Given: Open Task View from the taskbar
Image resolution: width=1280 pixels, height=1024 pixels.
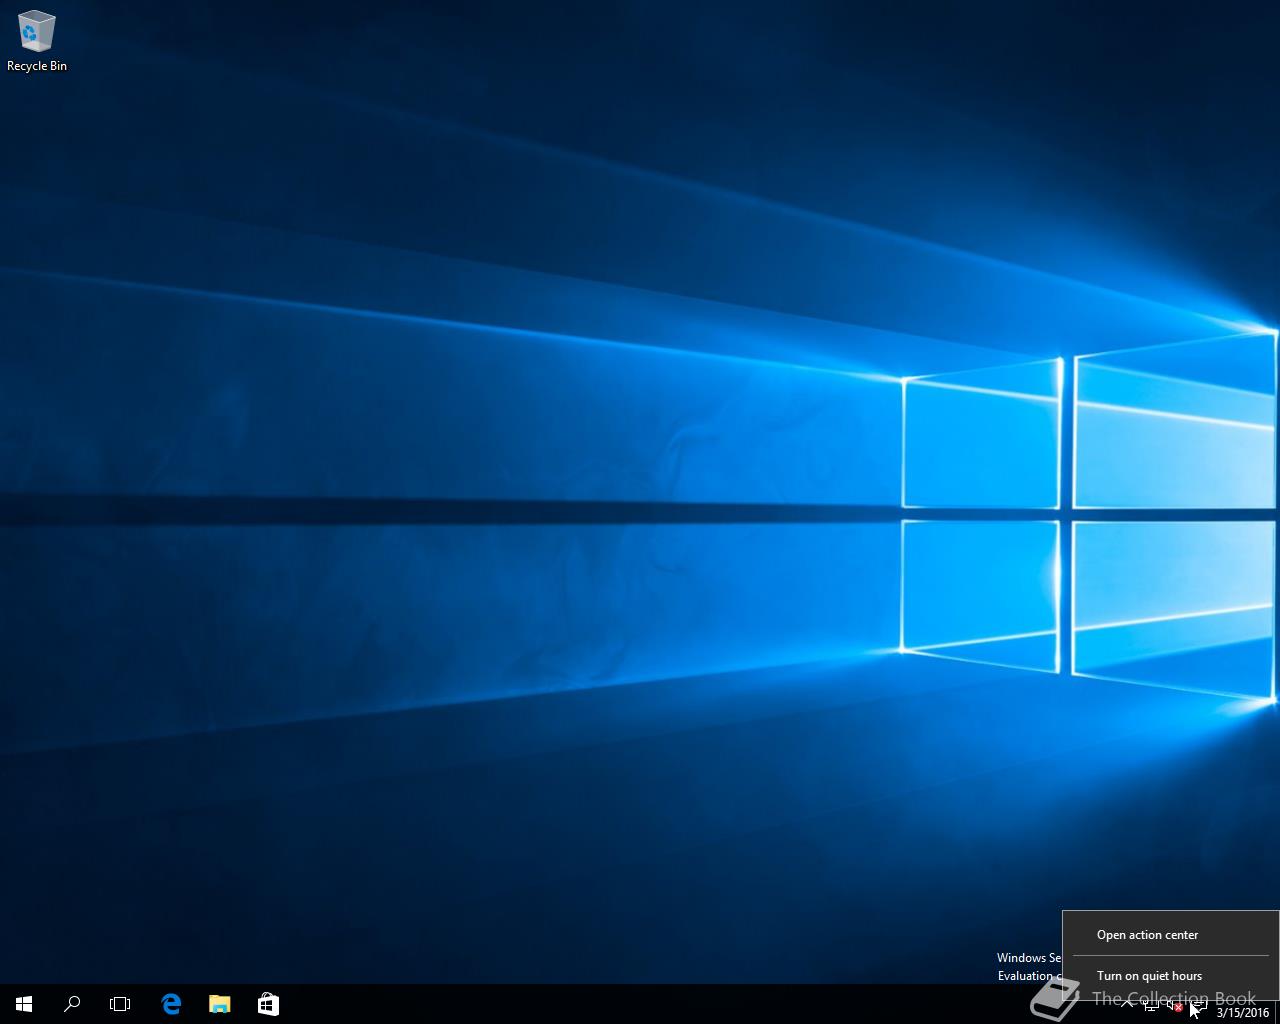Looking at the screenshot, I should (120, 1004).
